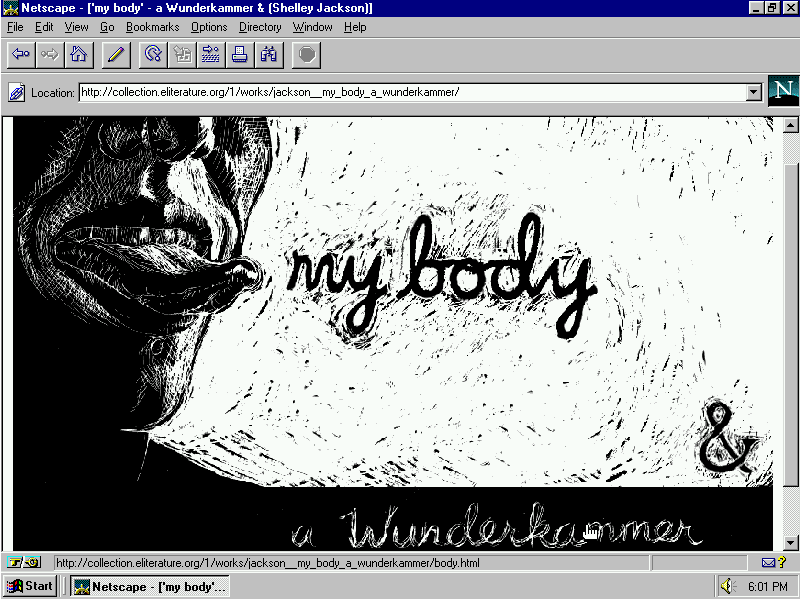Click the scroll down arrow
Viewport: 800px width, 600px height.
(x=790, y=542)
